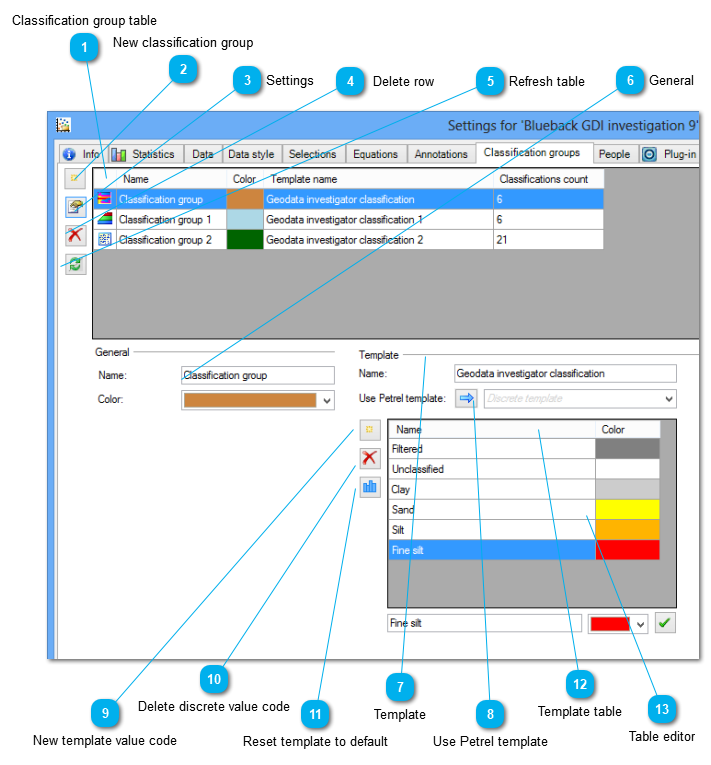Viewport: 711px width, 765px height.
Task: Click the General Name input field
Action: coord(258,375)
